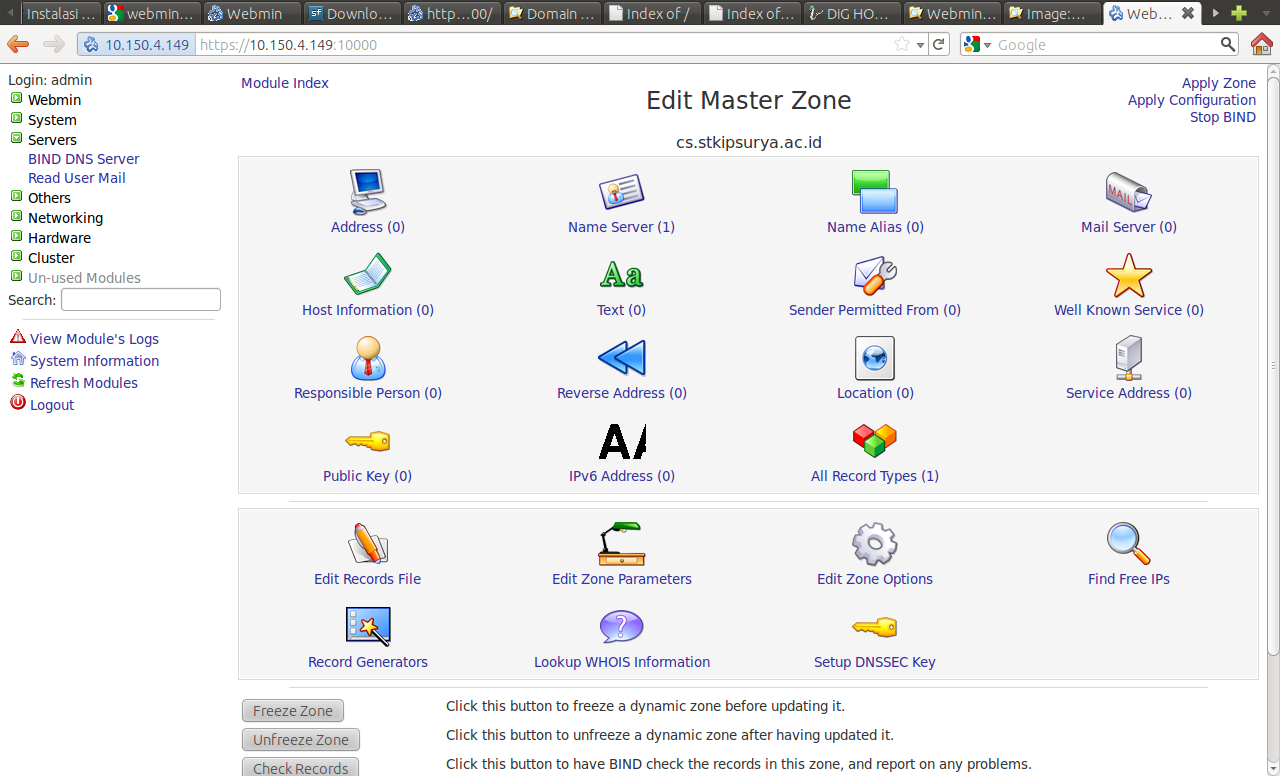Click the Apply Configuration link
The height and width of the screenshot is (776, 1280).
coord(1191,100)
